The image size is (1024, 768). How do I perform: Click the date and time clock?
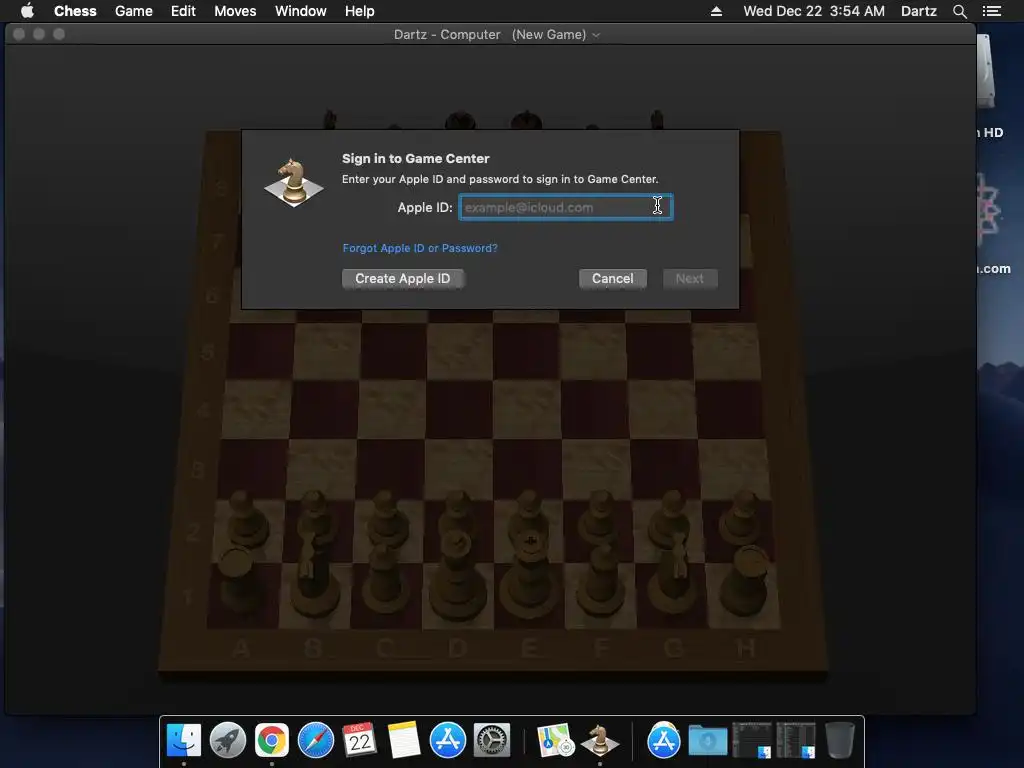814,11
